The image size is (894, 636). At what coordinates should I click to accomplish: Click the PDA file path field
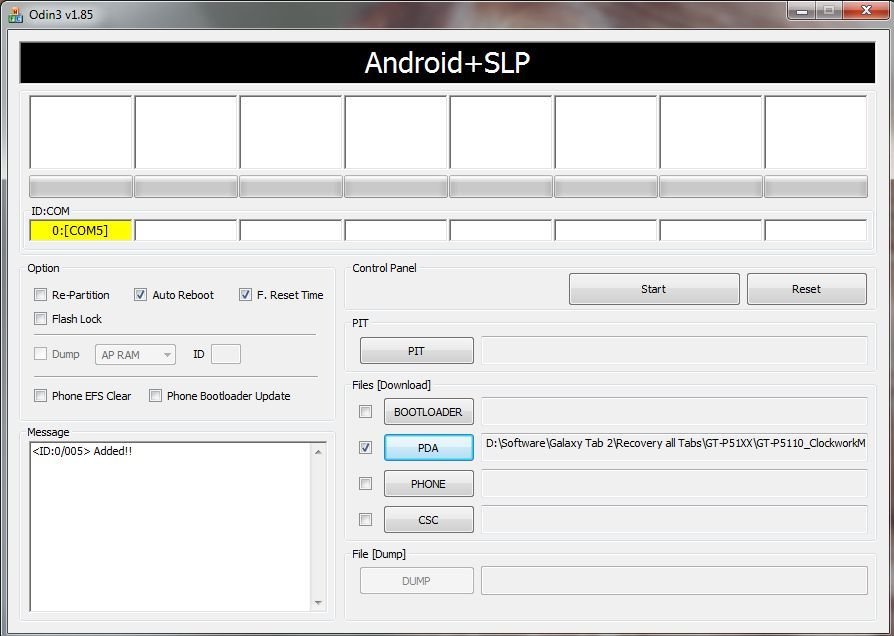click(674, 447)
